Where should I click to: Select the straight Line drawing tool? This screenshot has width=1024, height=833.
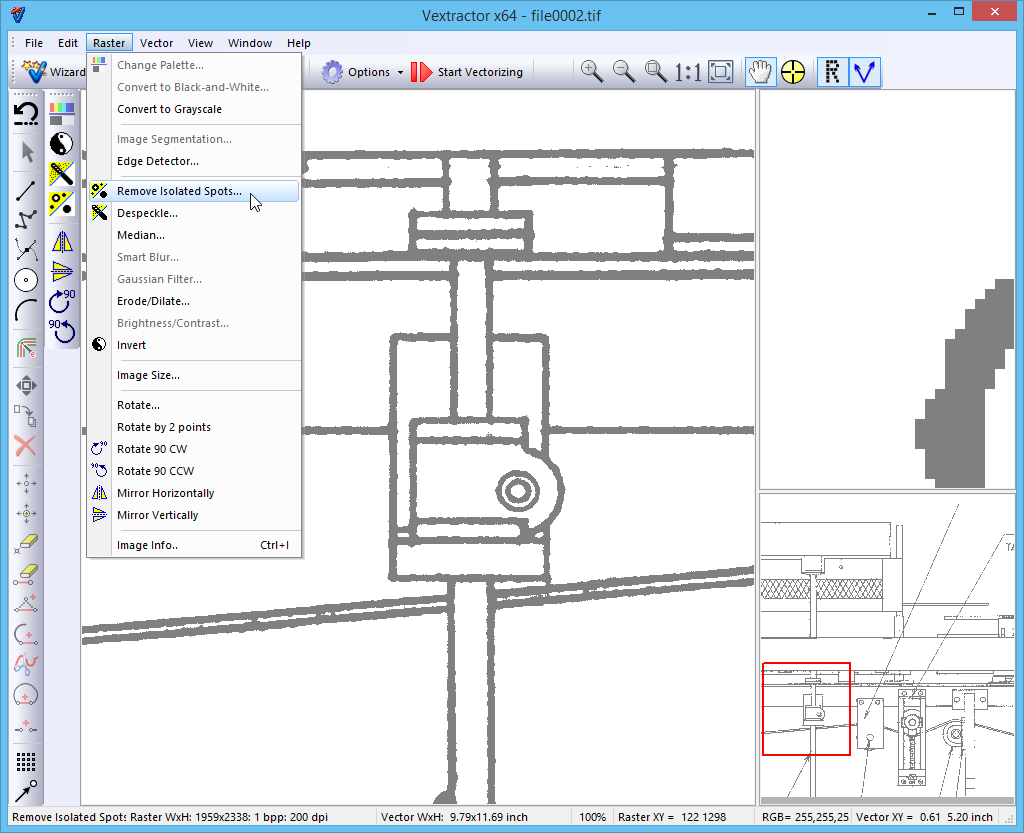click(26, 191)
